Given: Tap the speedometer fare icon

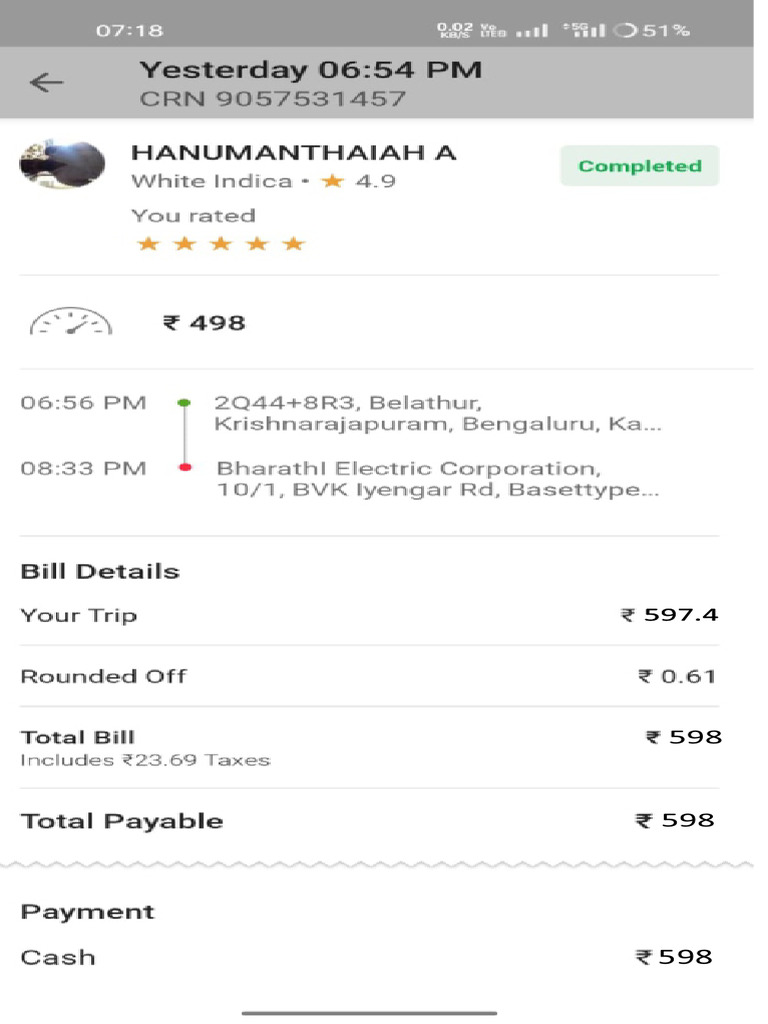Looking at the screenshot, I should point(71,322).
